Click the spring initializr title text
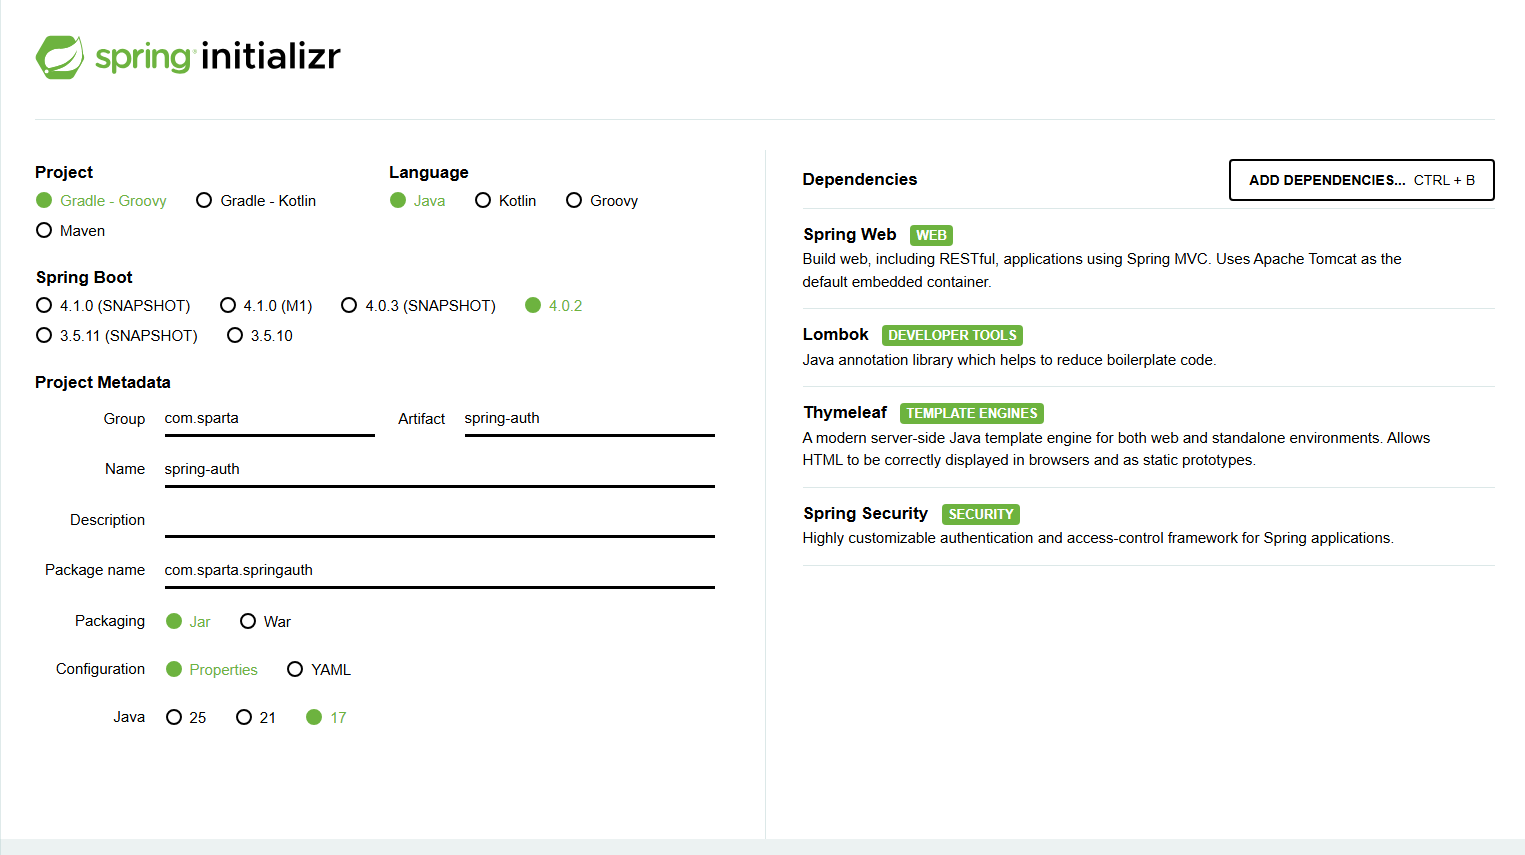This screenshot has width=1525, height=855. click(218, 56)
